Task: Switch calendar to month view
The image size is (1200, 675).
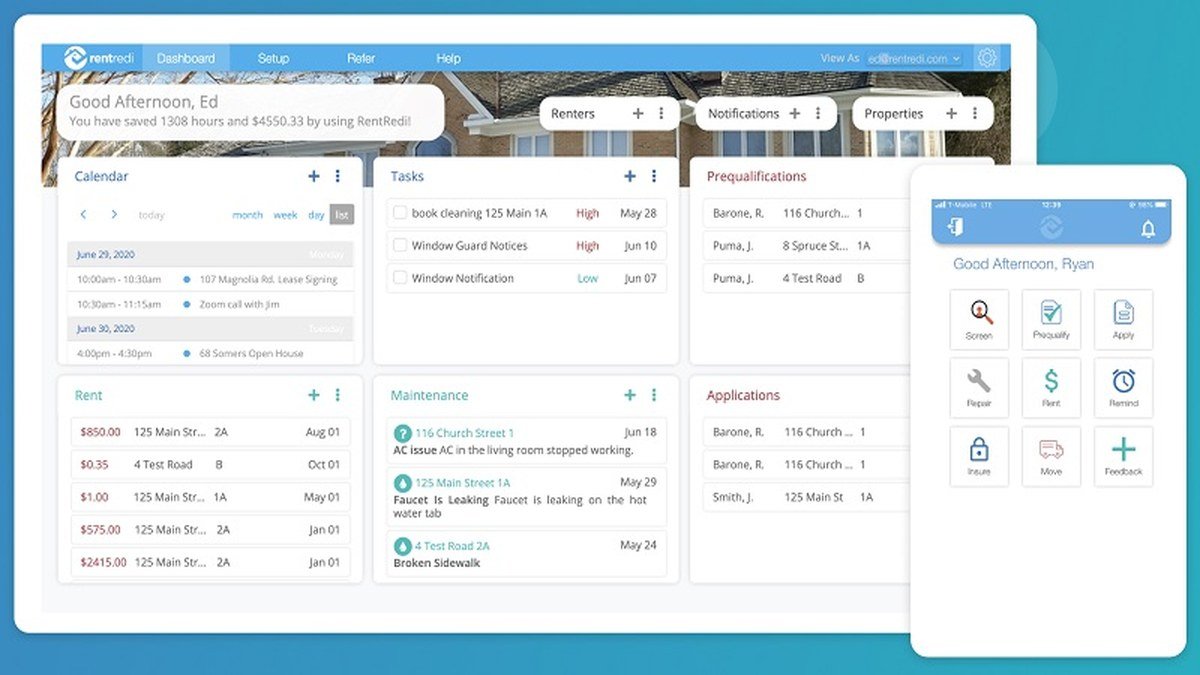Action: [247, 215]
